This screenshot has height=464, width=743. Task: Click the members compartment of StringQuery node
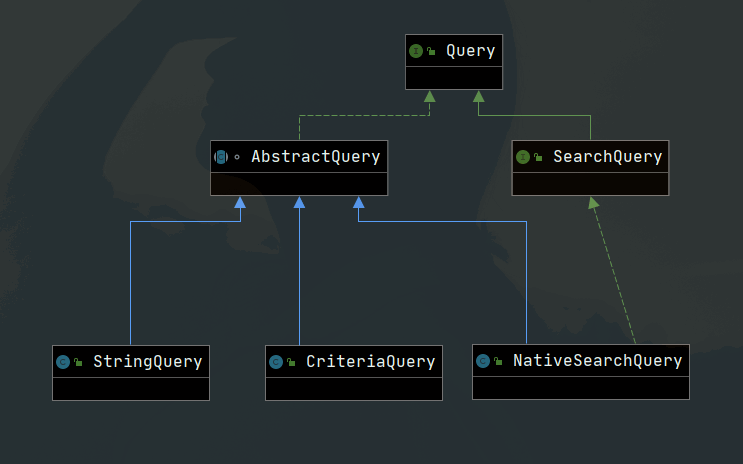click(131, 389)
